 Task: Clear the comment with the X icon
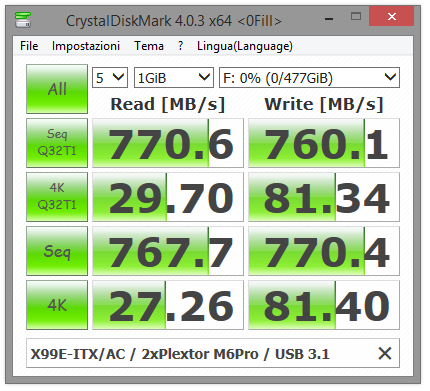tap(385, 353)
